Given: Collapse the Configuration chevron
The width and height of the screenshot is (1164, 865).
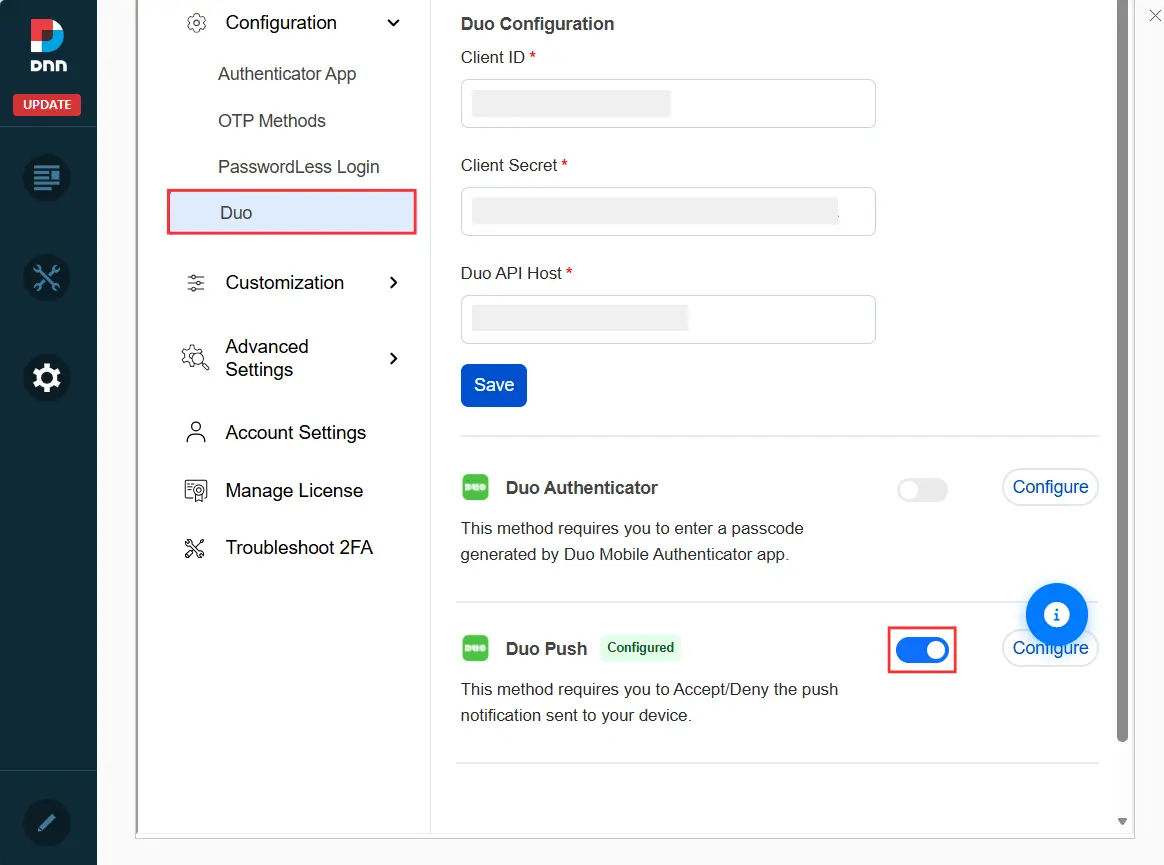Looking at the screenshot, I should click(x=393, y=23).
